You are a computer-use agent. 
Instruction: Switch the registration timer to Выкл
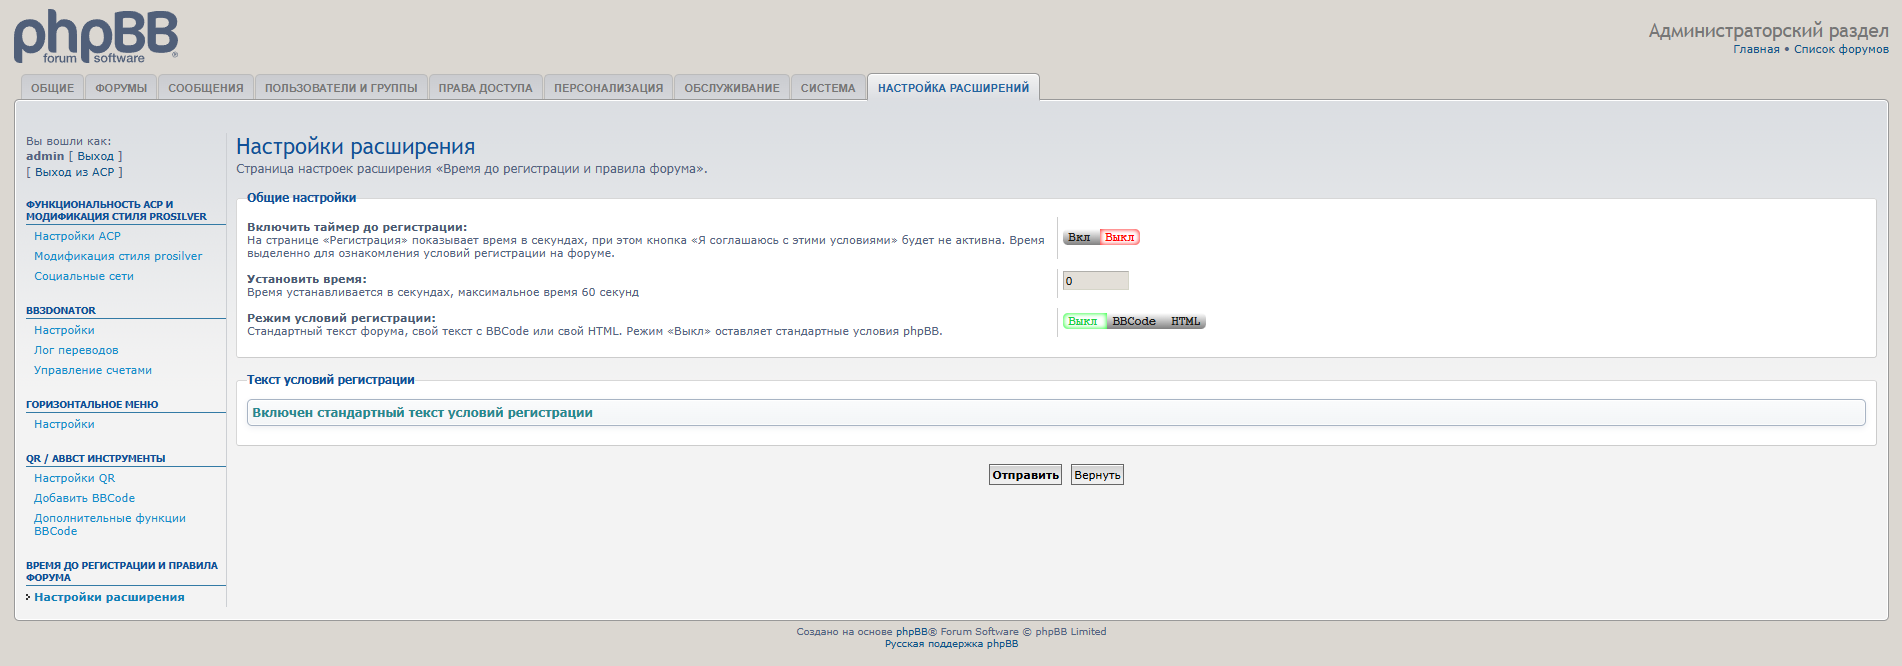(x=1120, y=237)
